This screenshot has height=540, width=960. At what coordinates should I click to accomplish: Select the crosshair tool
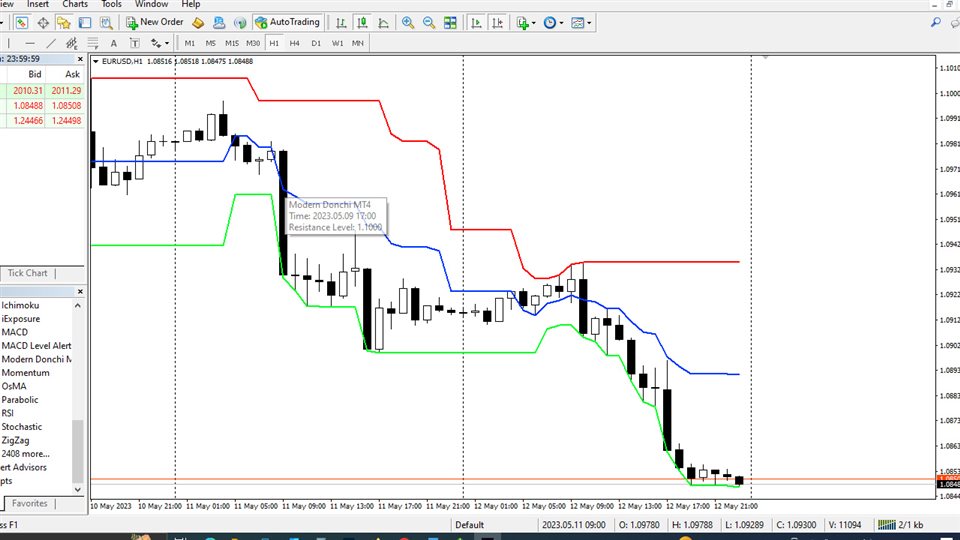pyautogui.click(x=43, y=22)
